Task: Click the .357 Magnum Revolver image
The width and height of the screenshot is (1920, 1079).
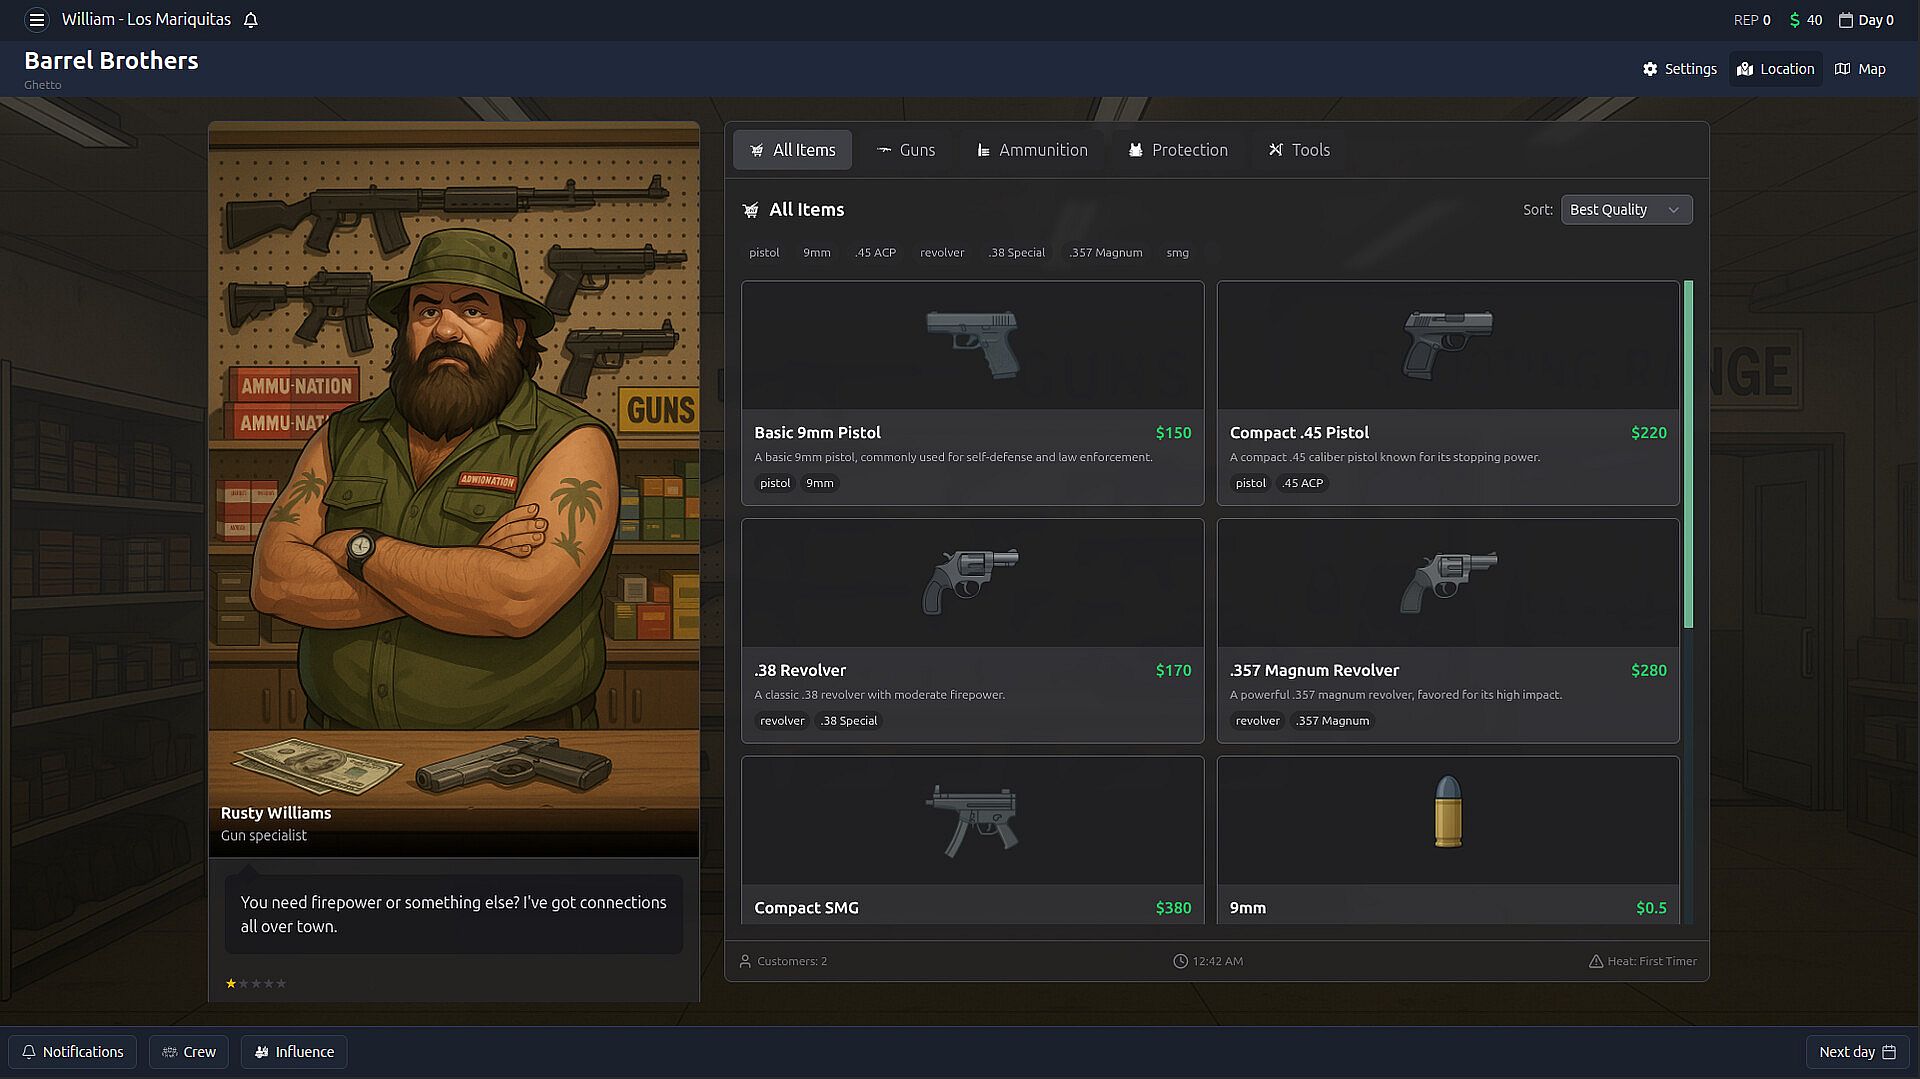Action: click(1447, 582)
